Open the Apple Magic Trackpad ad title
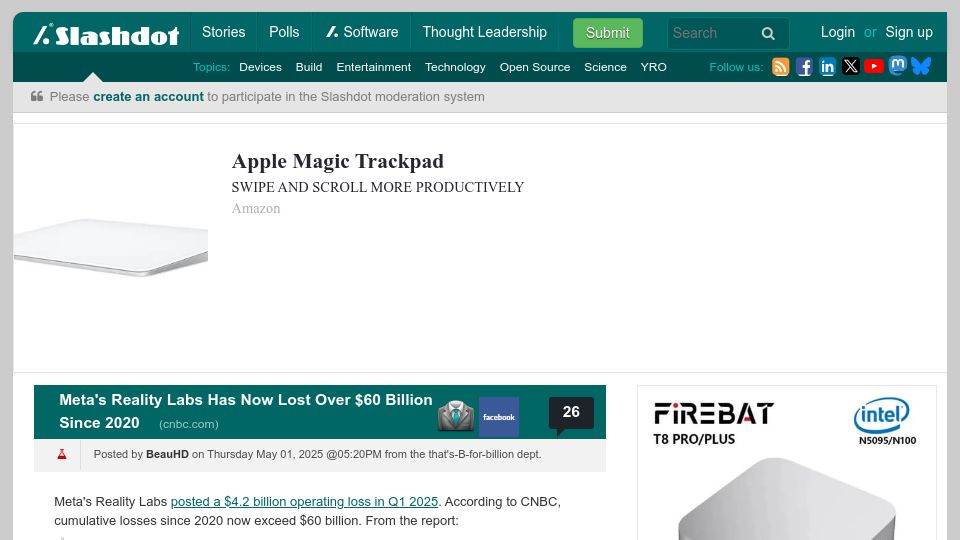The height and width of the screenshot is (540, 960). pyautogui.click(x=337, y=162)
